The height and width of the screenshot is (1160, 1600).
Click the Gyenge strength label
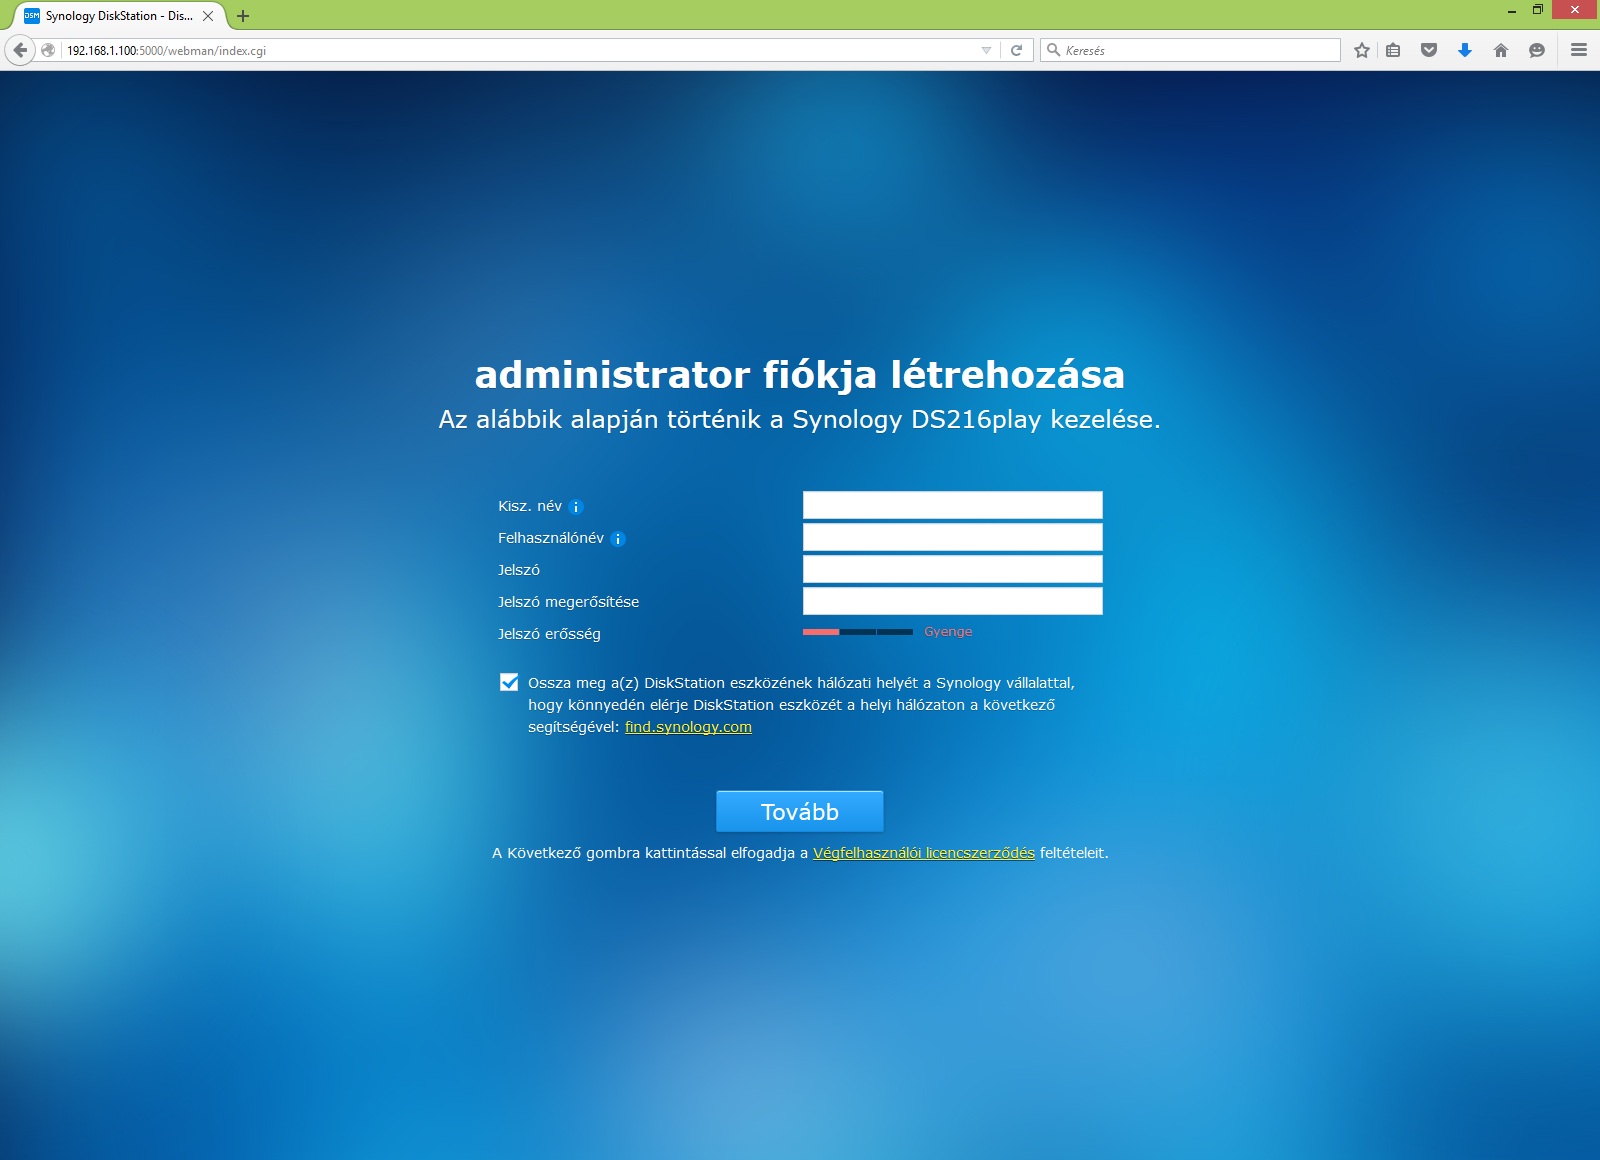[x=948, y=632]
